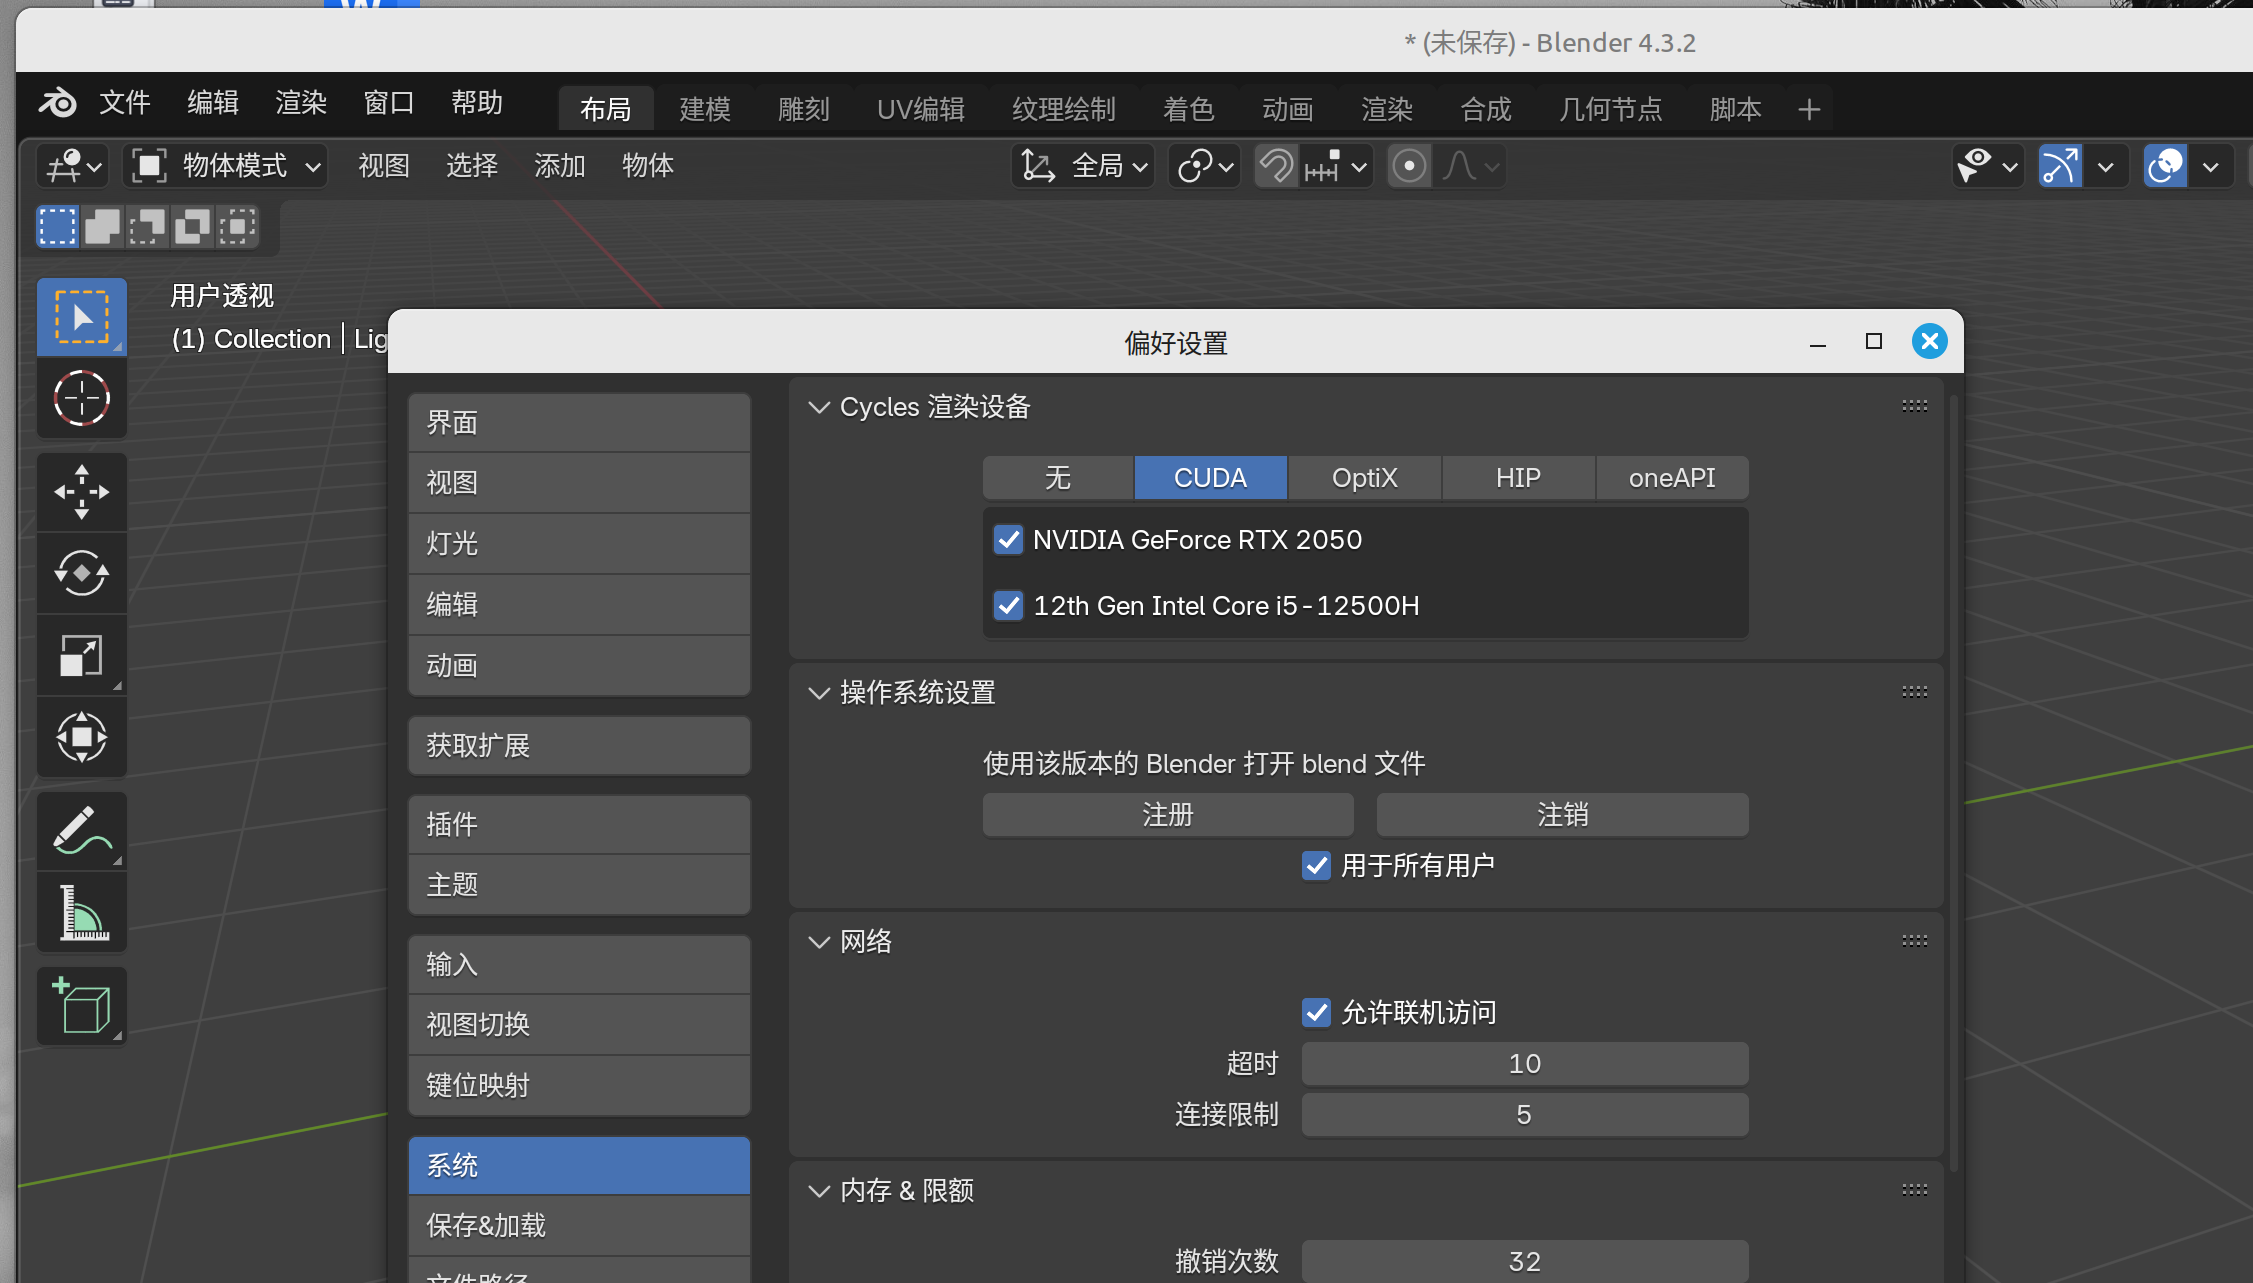This screenshot has height=1283, width=2253.
Task: Uncheck NVIDIA GeForce RTX 2050 device
Action: 1008,540
